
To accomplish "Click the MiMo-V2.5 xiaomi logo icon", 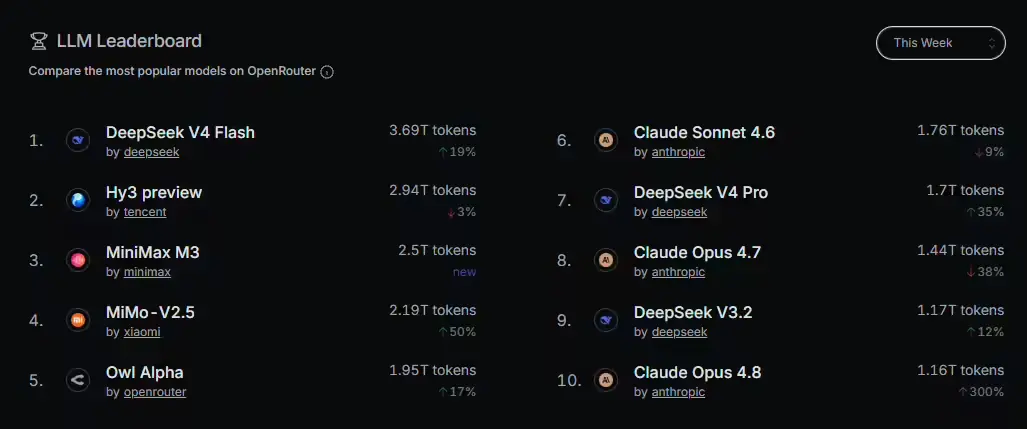I will click(78, 320).
